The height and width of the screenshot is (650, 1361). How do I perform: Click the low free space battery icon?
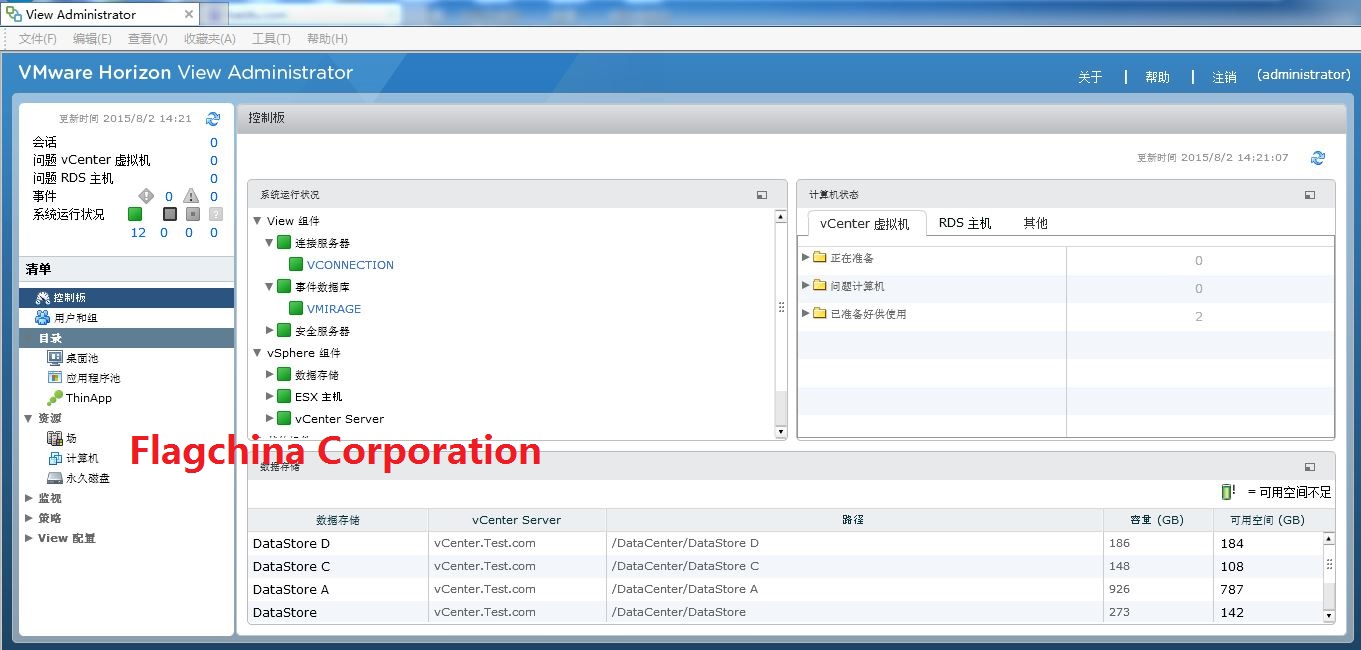tap(1228, 491)
